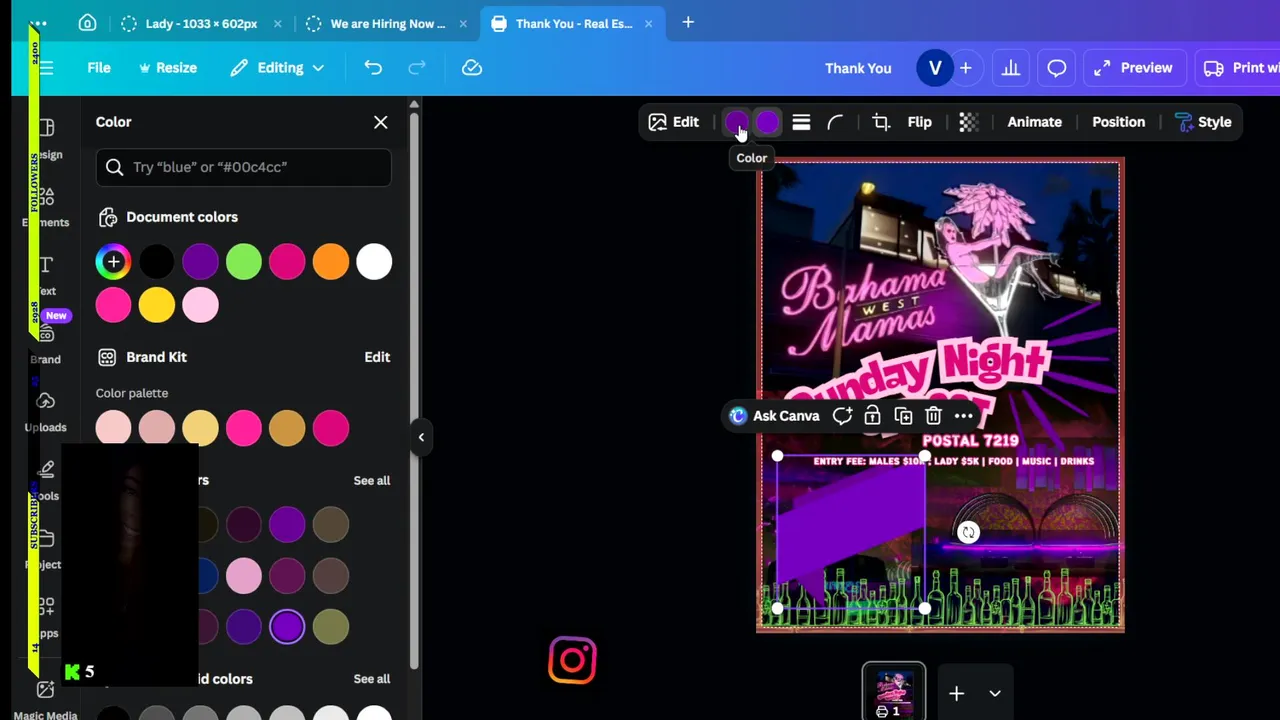Select the highlighted violet photo color
Screen dimensions: 1280x720
[x=287, y=627]
